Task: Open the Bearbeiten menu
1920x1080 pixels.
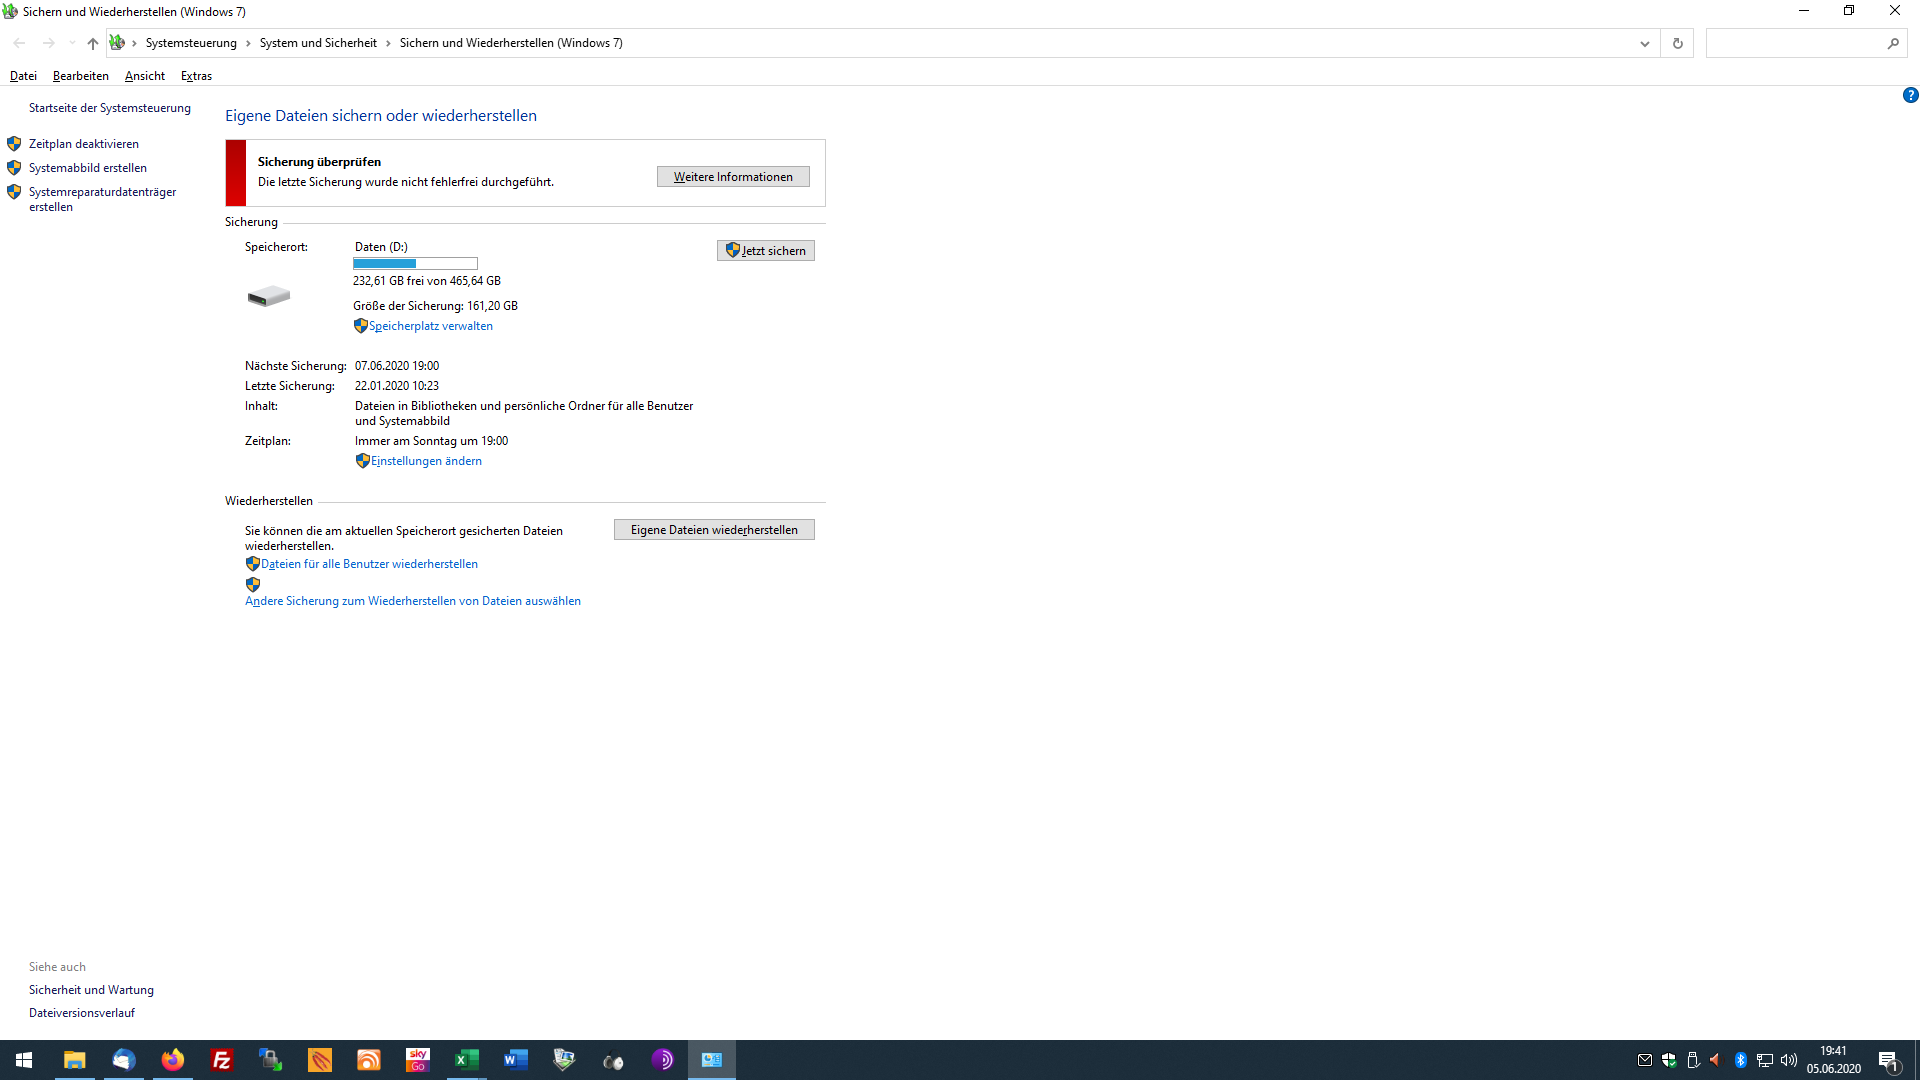Action: coord(81,76)
